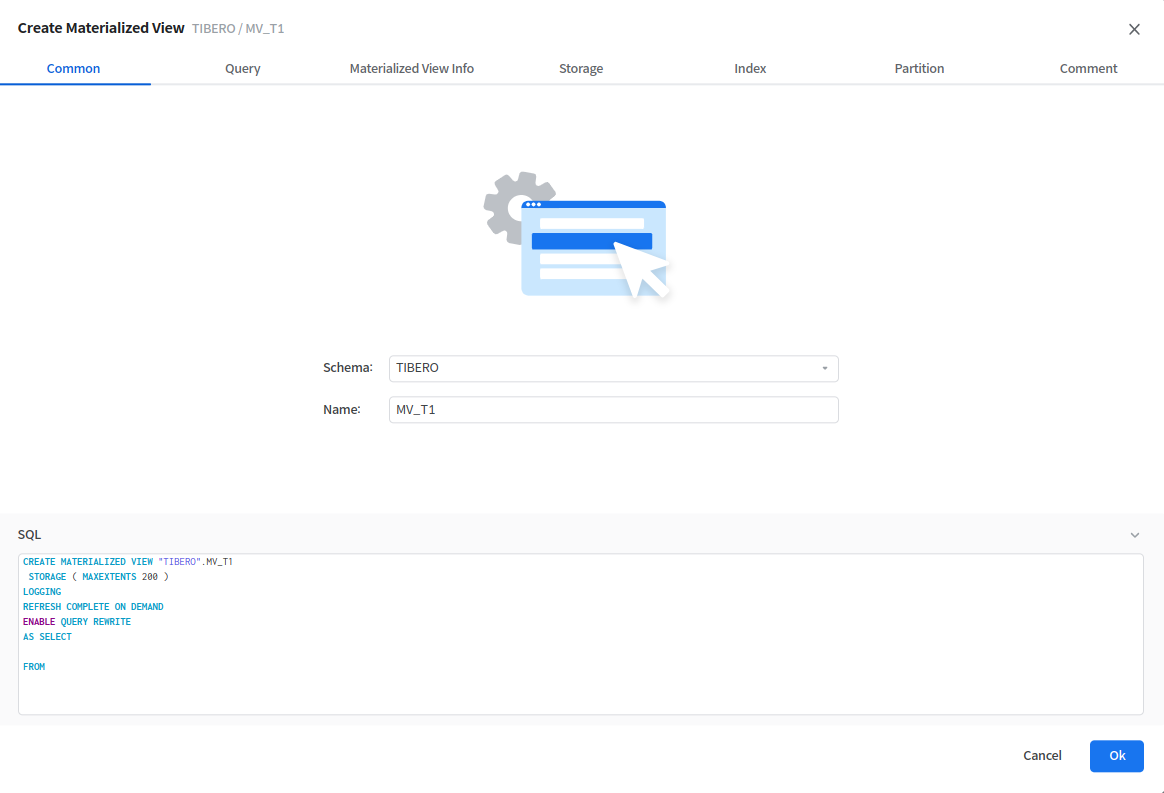Open the Comment tab
Screen dimensions: 1164x793
point(1088,68)
